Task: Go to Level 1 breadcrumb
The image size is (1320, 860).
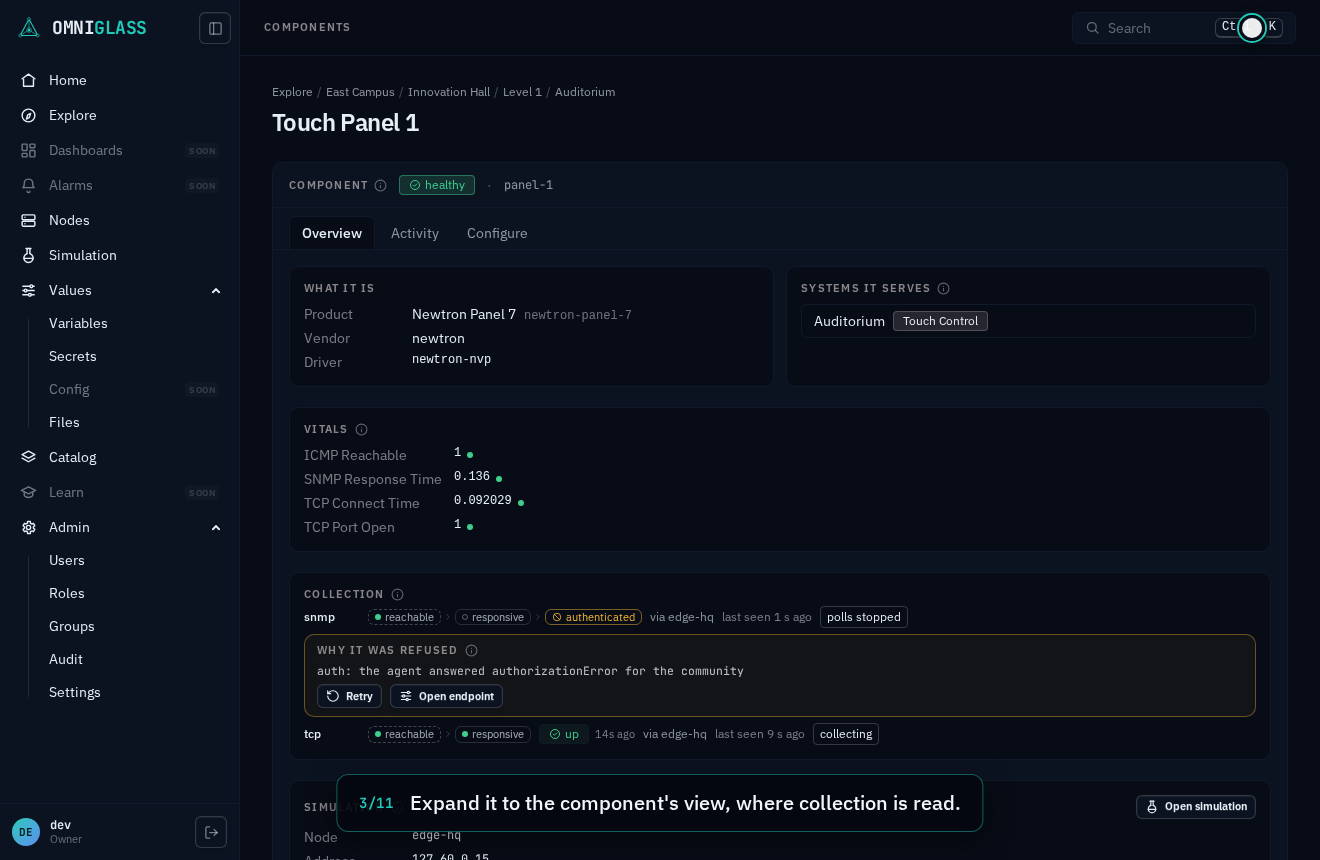Action: coord(522,92)
